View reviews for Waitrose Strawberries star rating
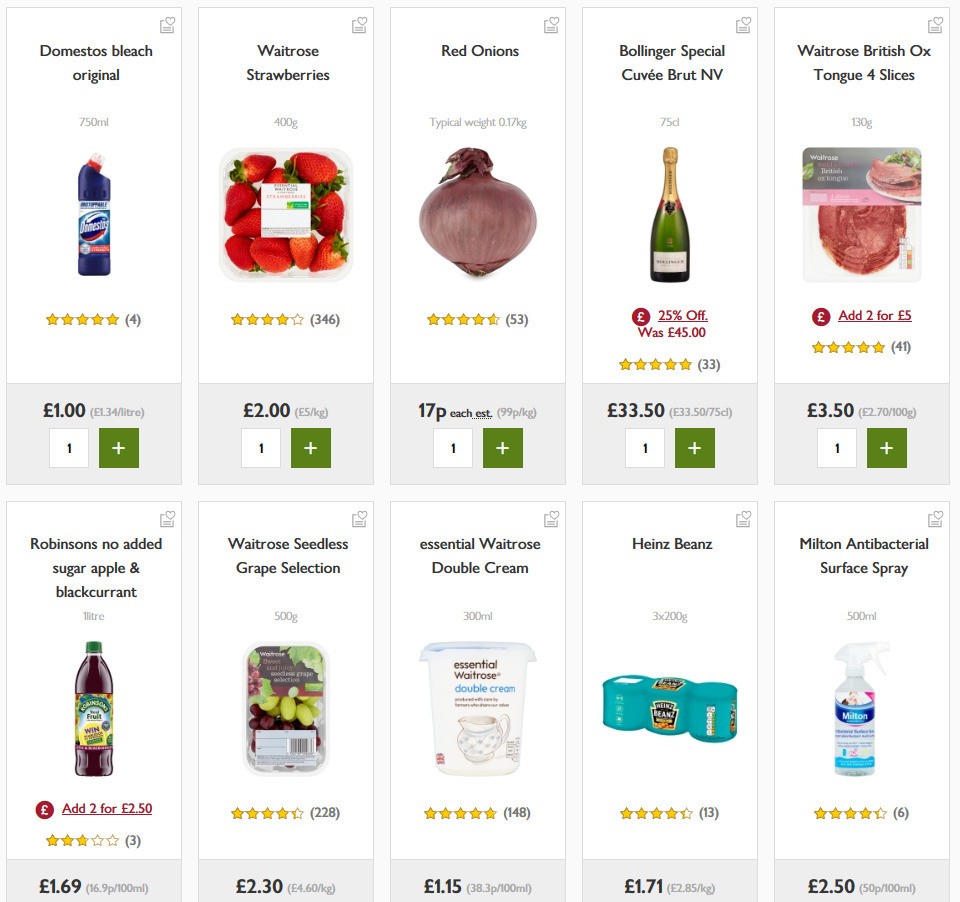Viewport: 960px width, 902px height. pyautogui.click(x=267, y=320)
